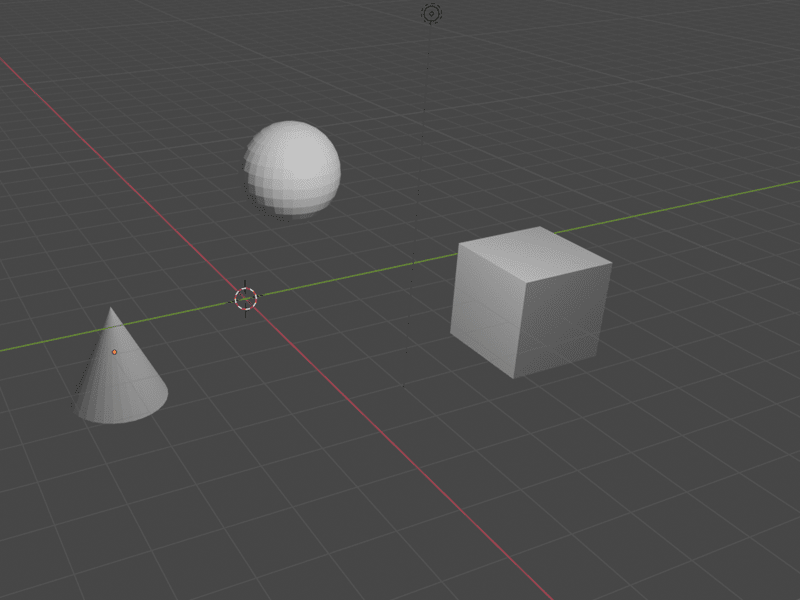
Task: Select the sphere object
Action: (x=292, y=169)
